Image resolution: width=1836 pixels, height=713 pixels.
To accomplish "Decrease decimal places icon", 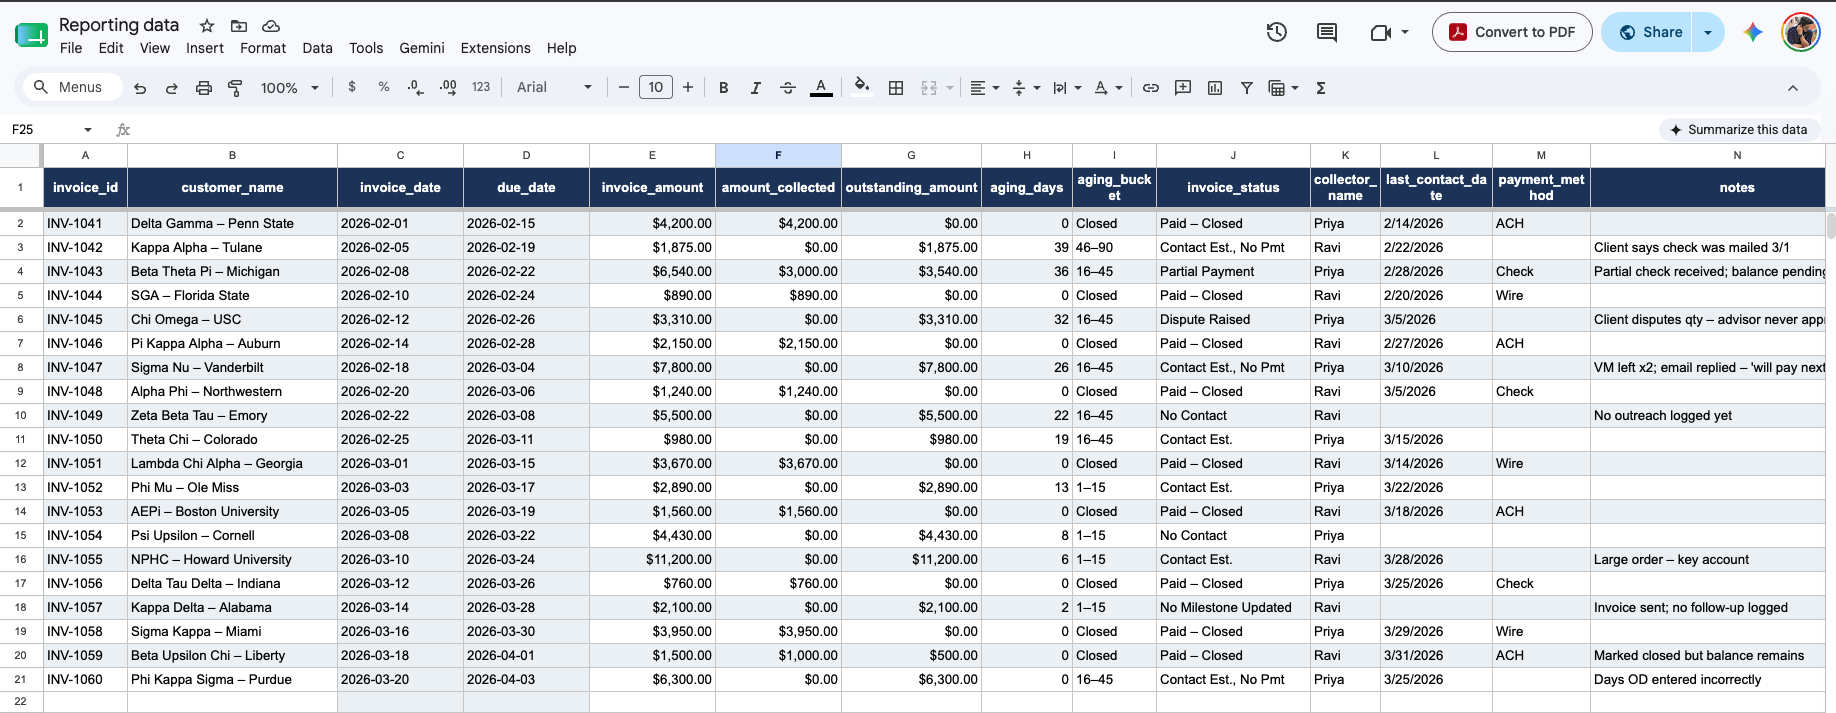I will point(416,87).
